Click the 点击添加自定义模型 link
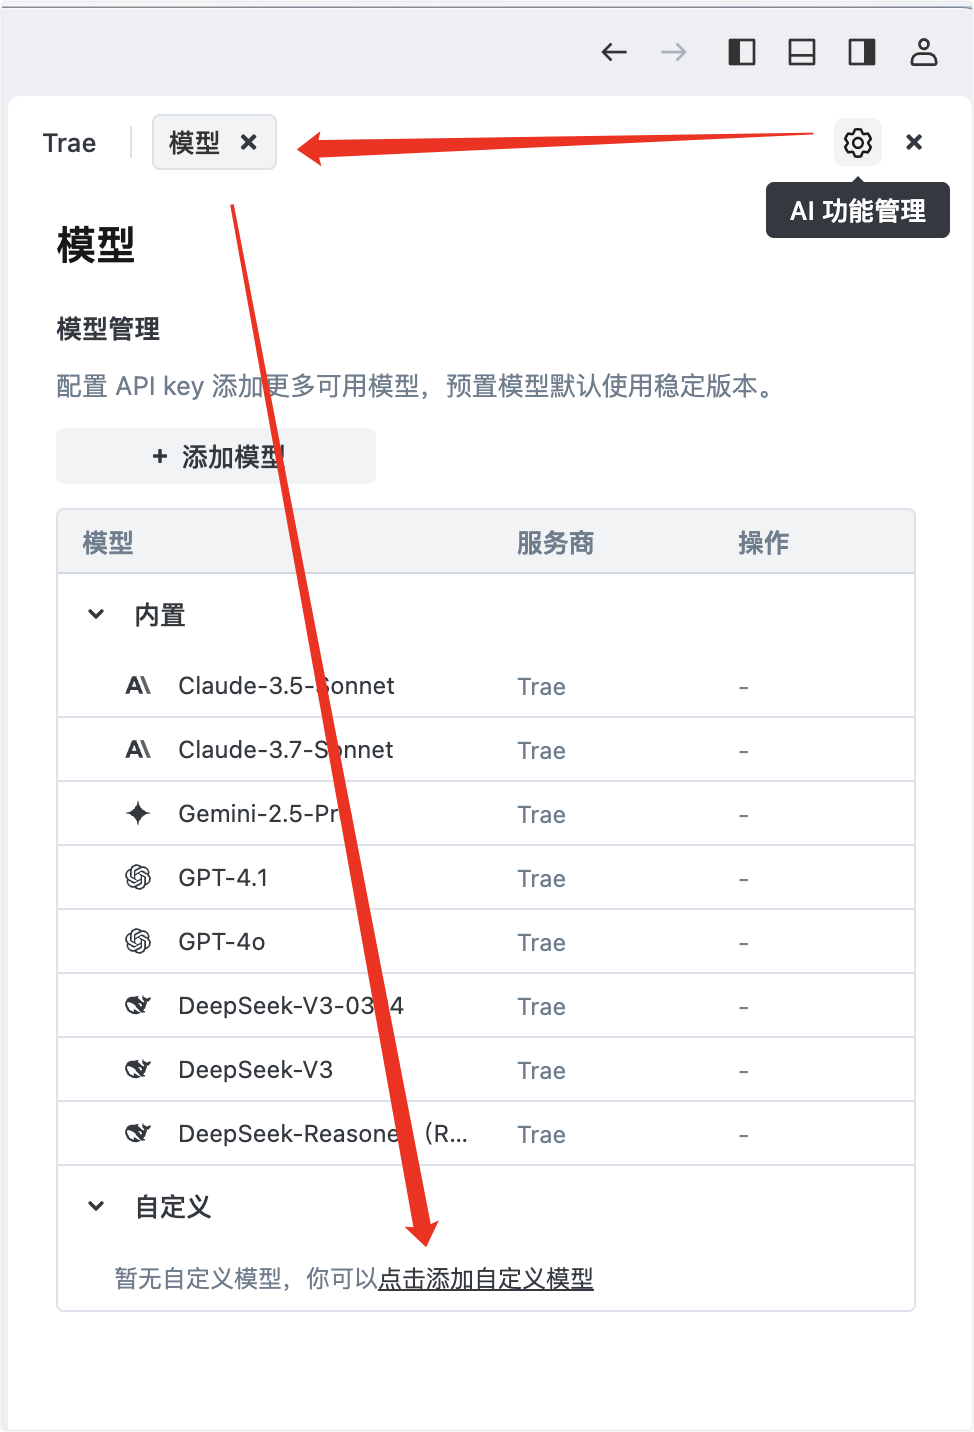The height and width of the screenshot is (1432, 974). [486, 1278]
